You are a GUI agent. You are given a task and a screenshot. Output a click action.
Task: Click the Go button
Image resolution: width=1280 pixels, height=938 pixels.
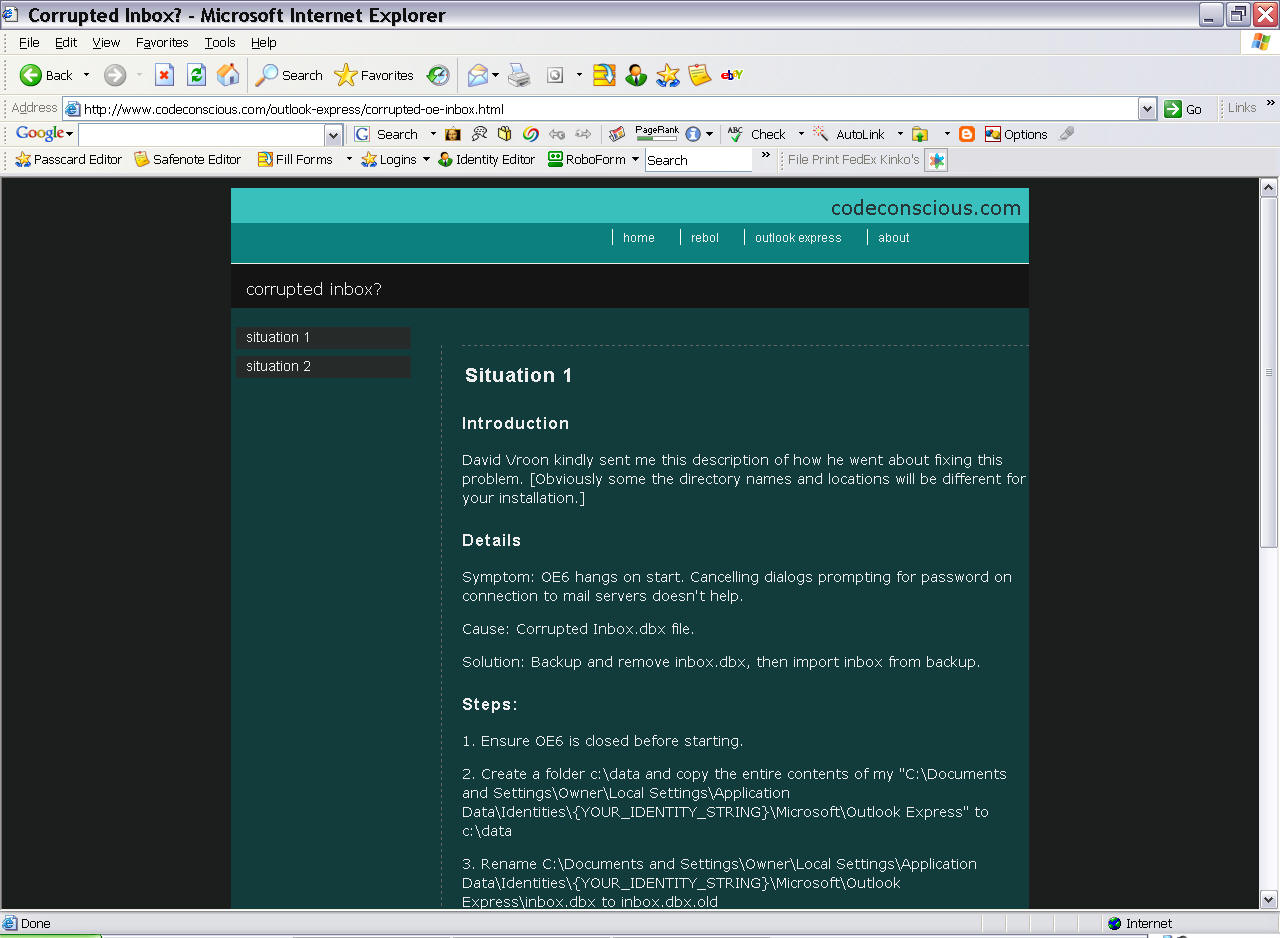(1184, 109)
